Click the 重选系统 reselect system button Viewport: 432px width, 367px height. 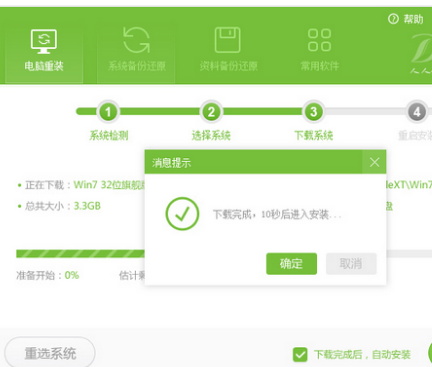click(x=50, y=353)
